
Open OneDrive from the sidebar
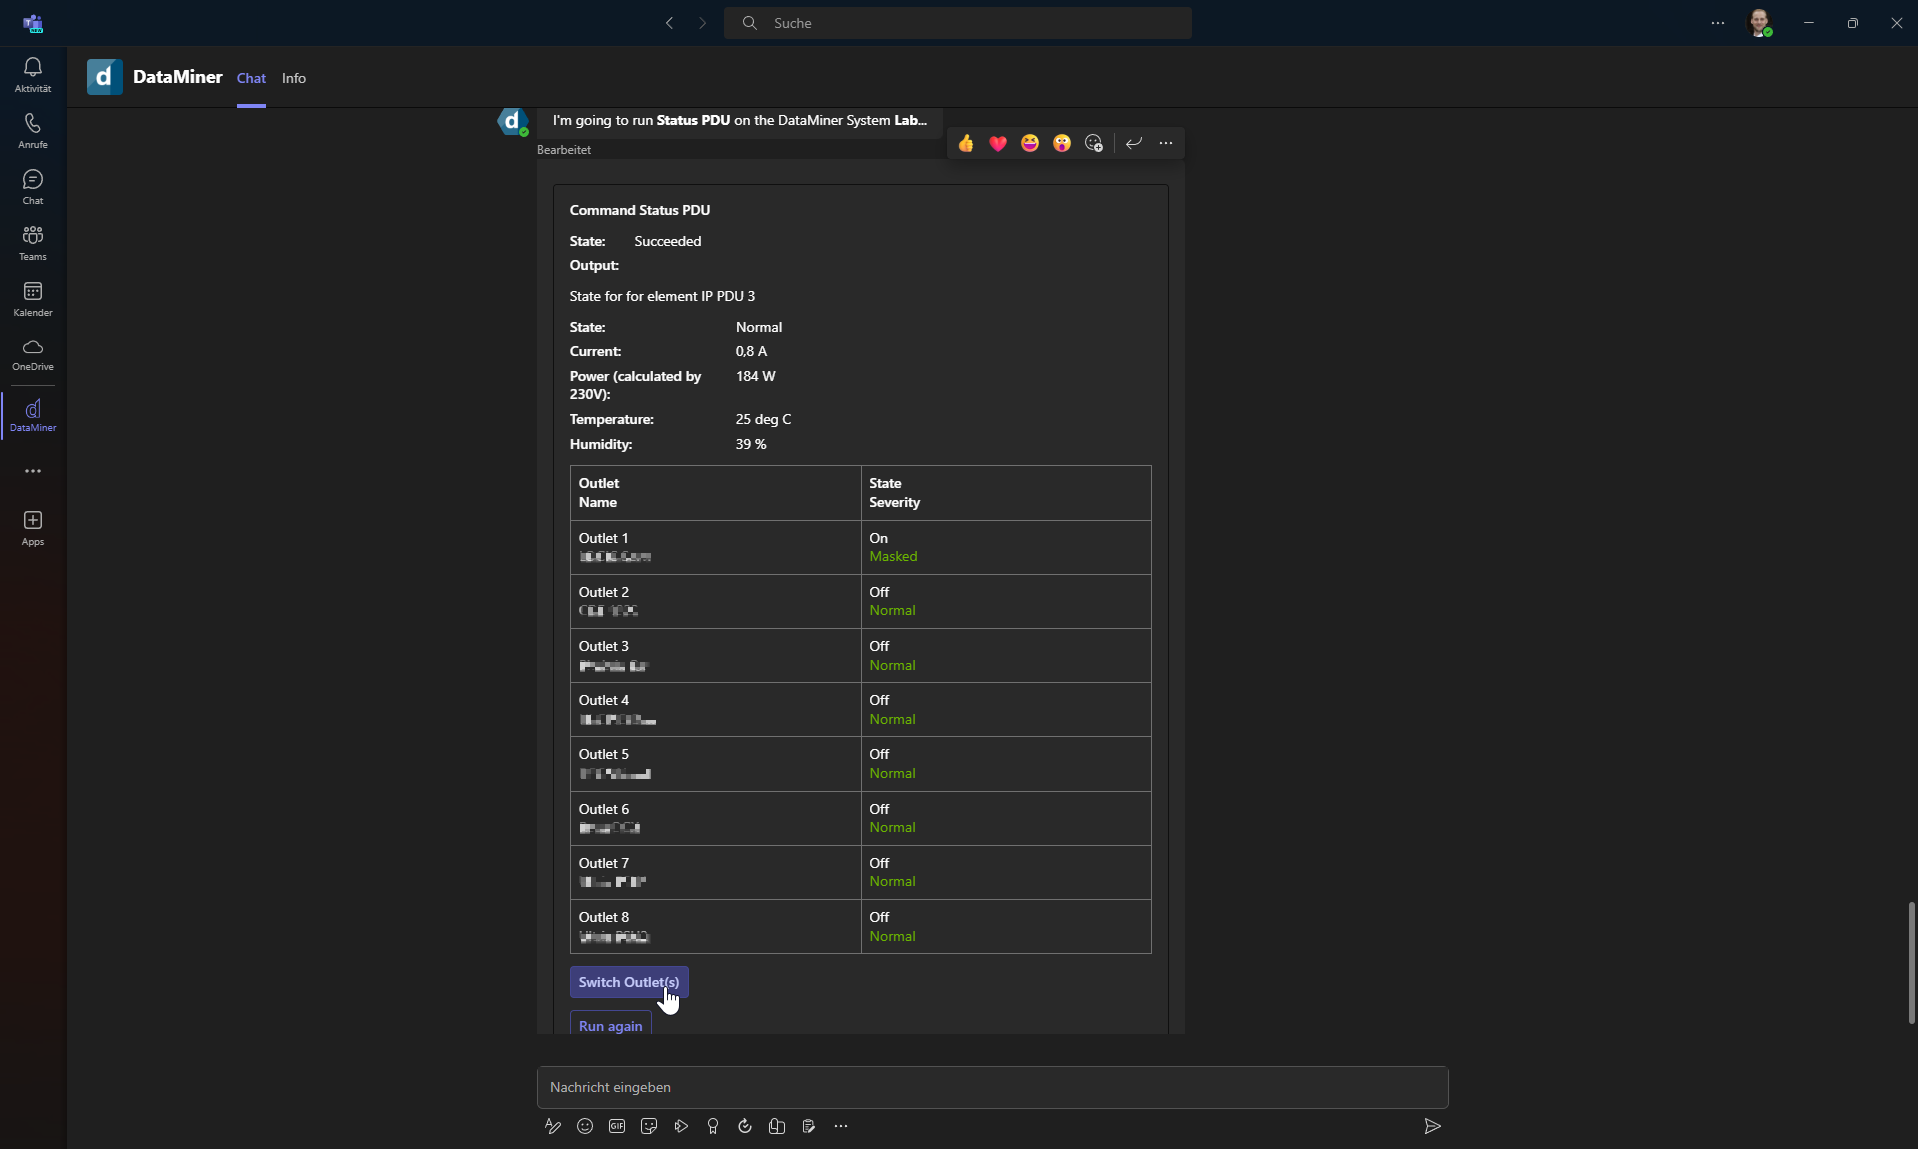pyautogui.click(x=33, y=354)
